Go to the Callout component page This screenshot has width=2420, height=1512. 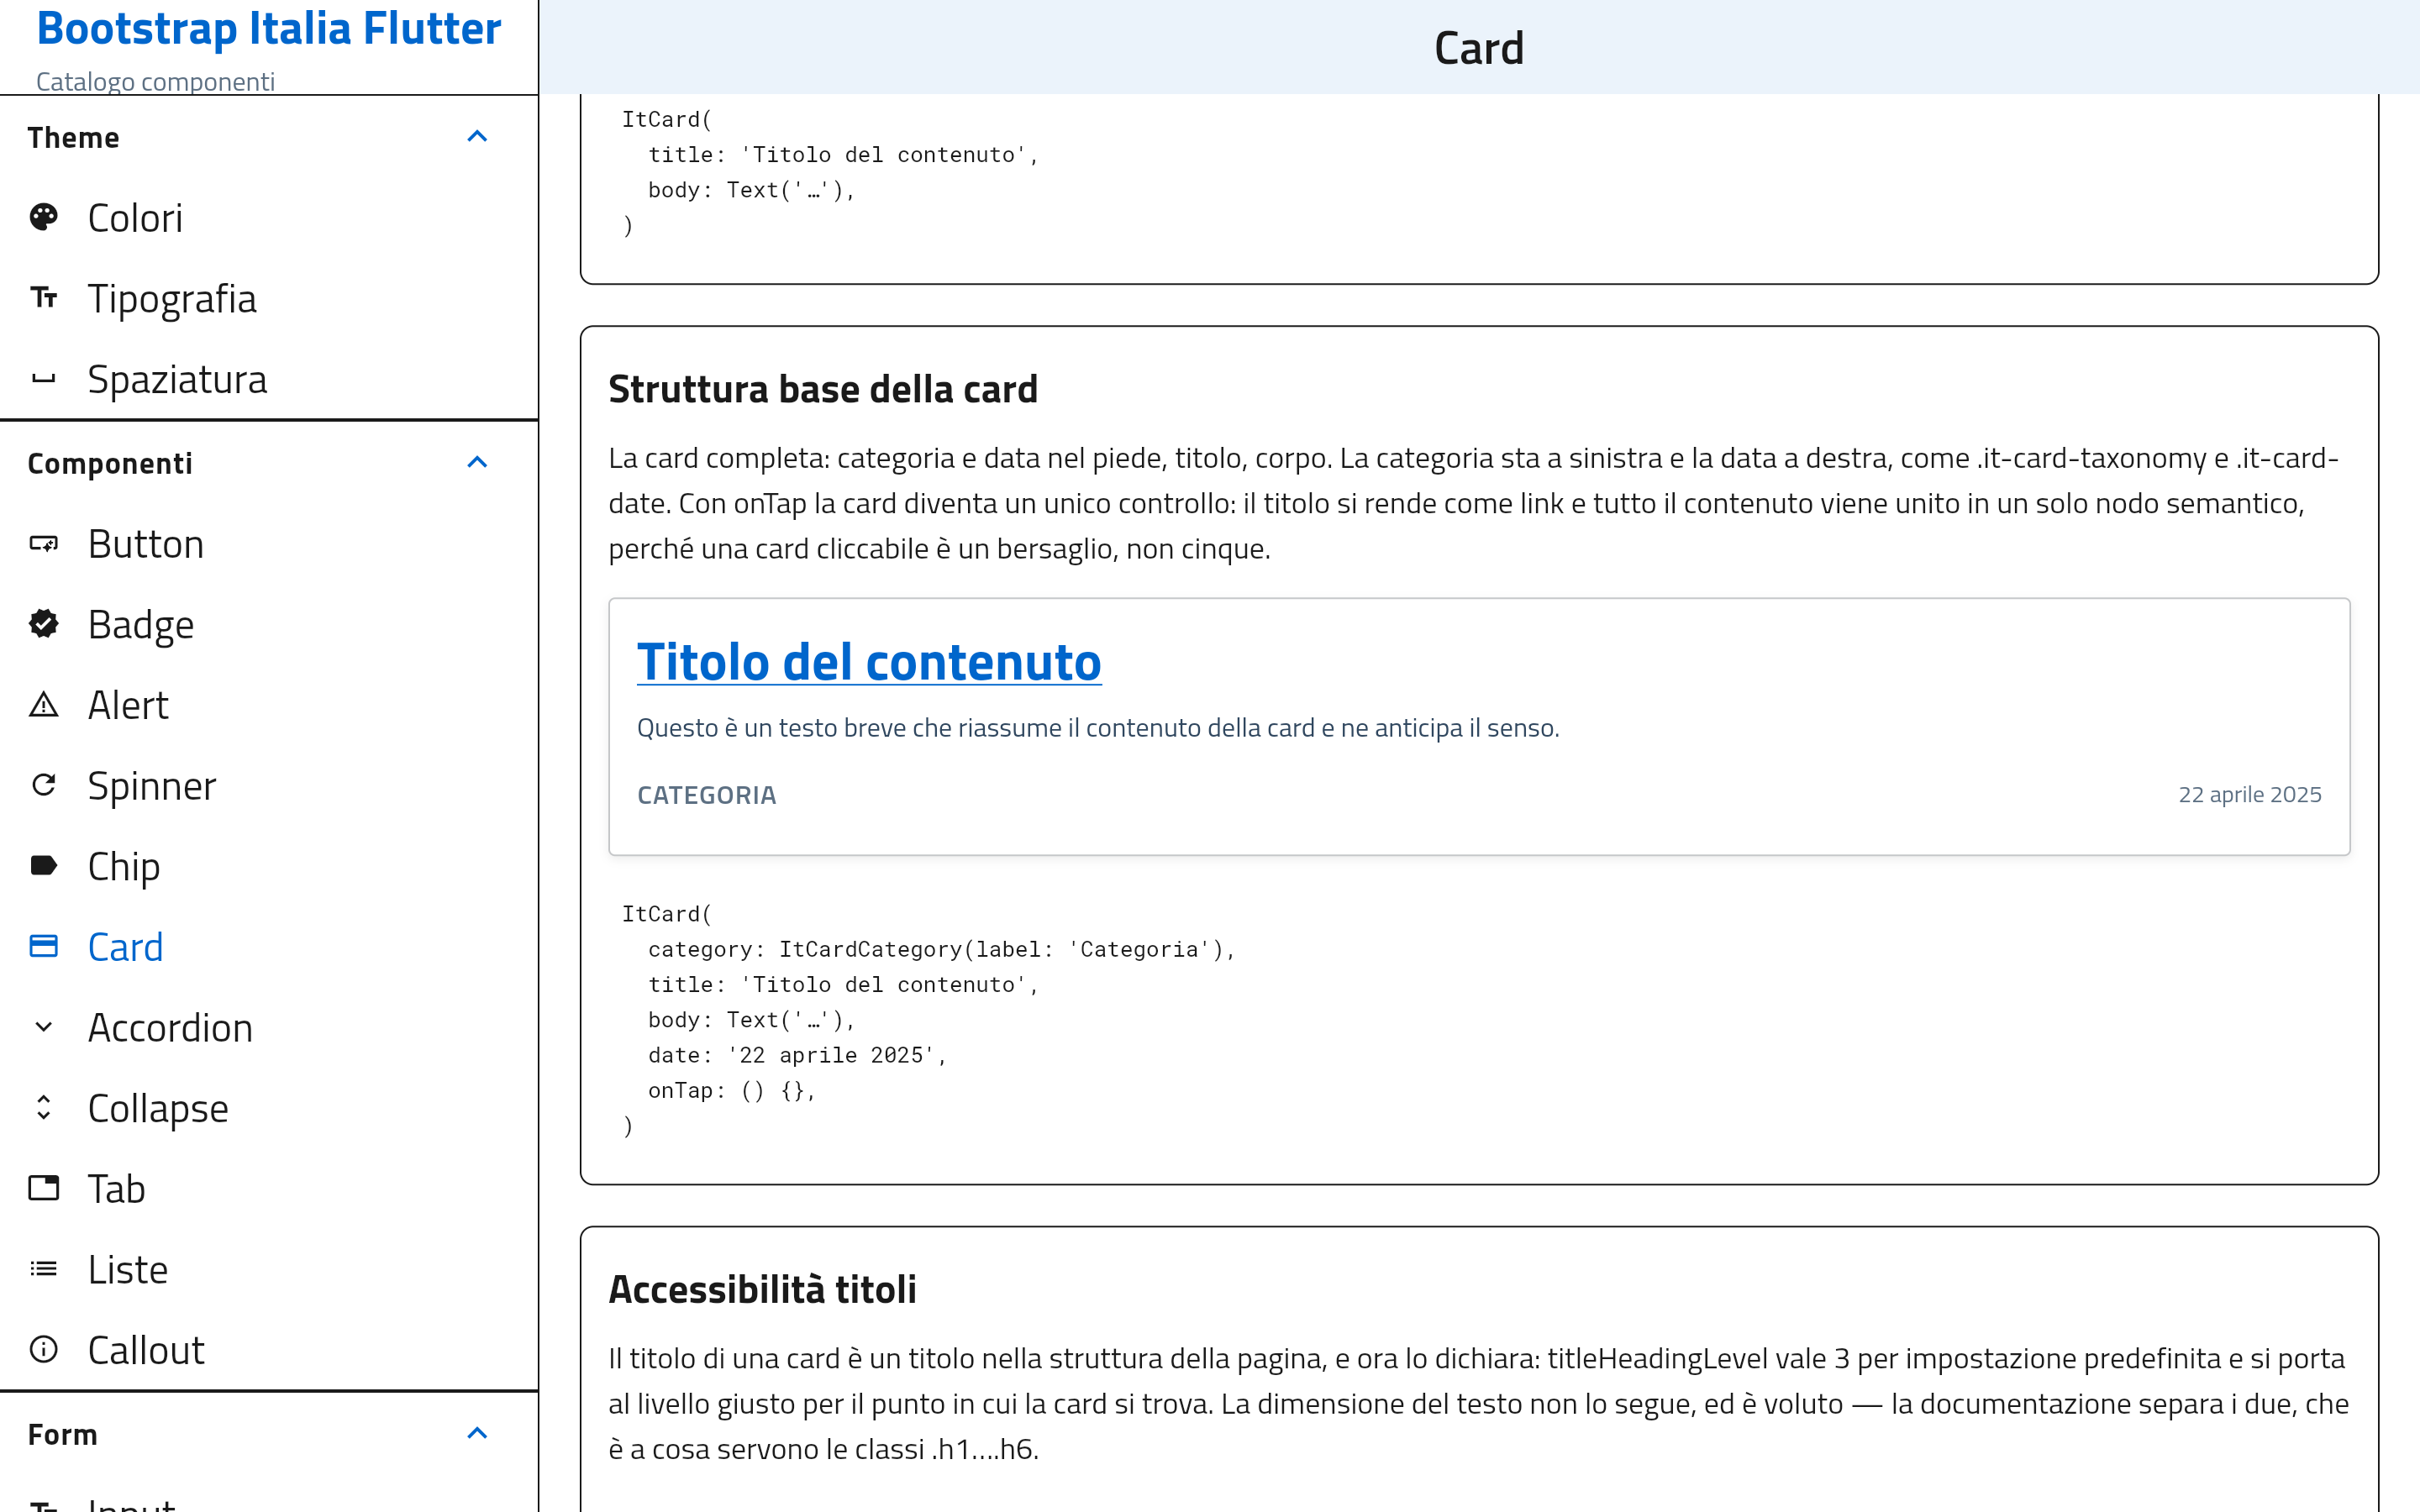click(x=269, y=1350)
